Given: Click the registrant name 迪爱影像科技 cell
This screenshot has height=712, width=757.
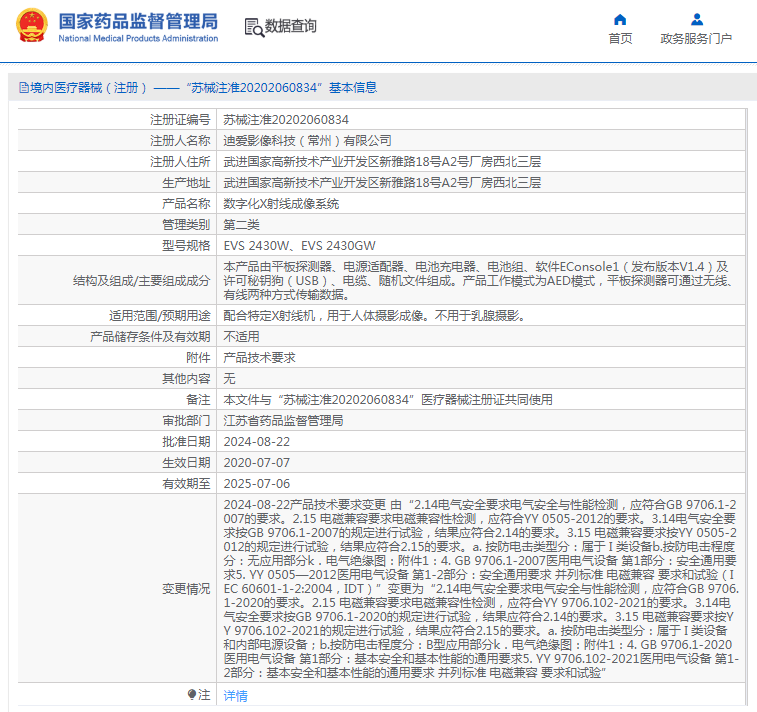Looking at the screenshot, I should tap(481, 140).
